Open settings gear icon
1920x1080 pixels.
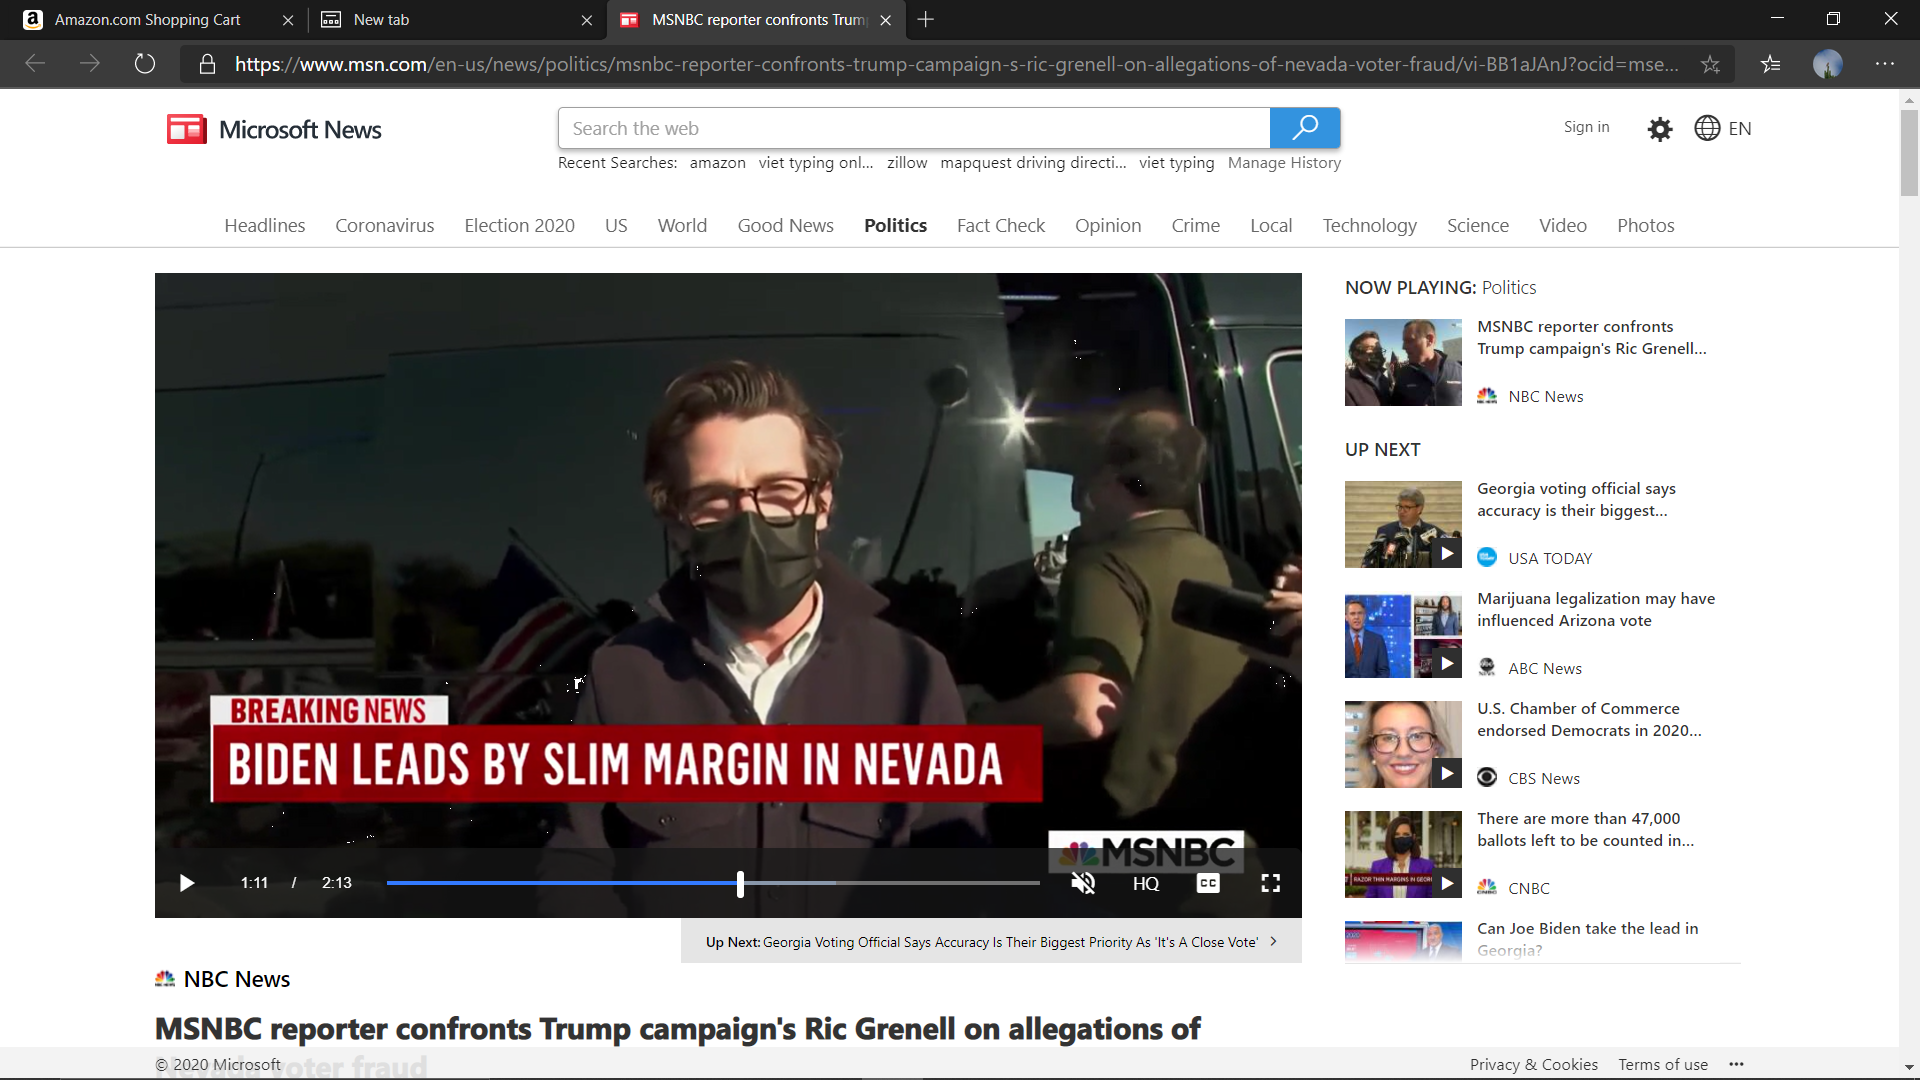coord(1660,129)
